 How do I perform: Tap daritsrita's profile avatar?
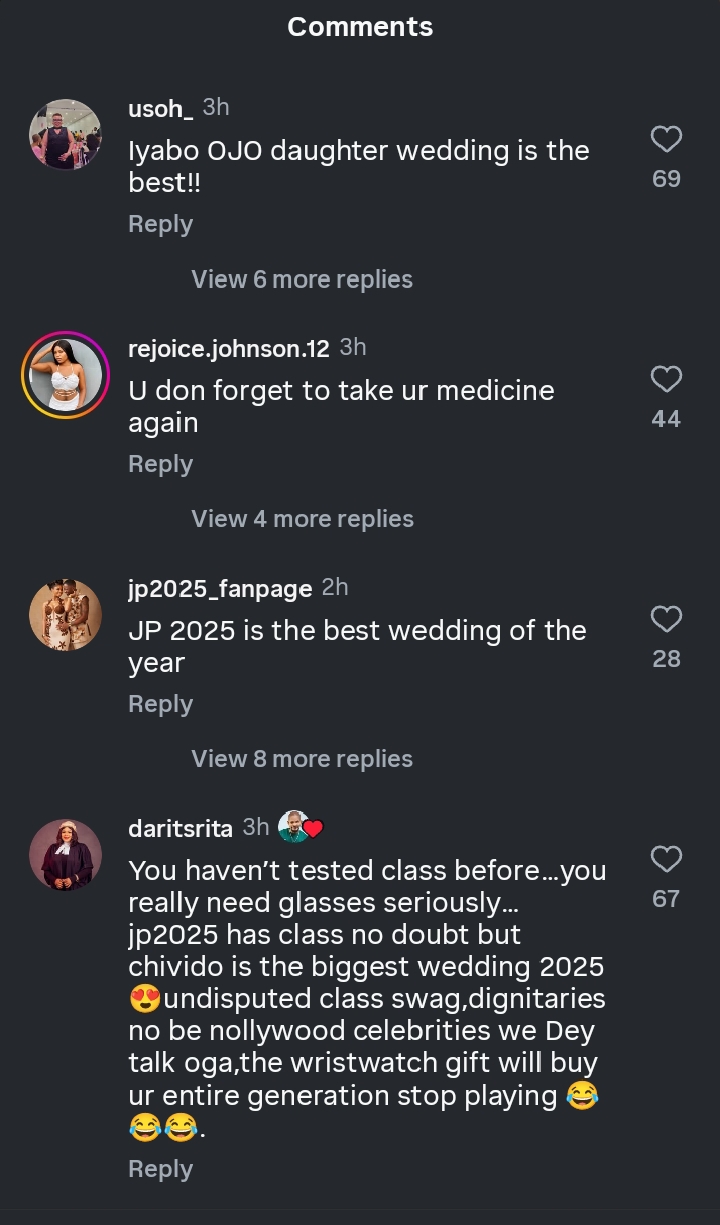coord(65,855)
